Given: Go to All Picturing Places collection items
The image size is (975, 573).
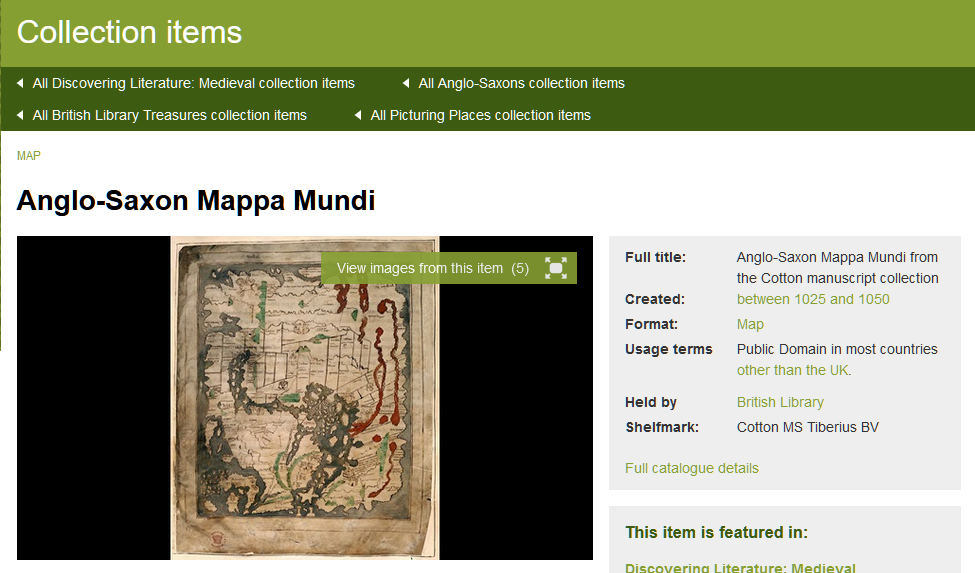Looking at the screenshot, I should [x=481, y=116].
